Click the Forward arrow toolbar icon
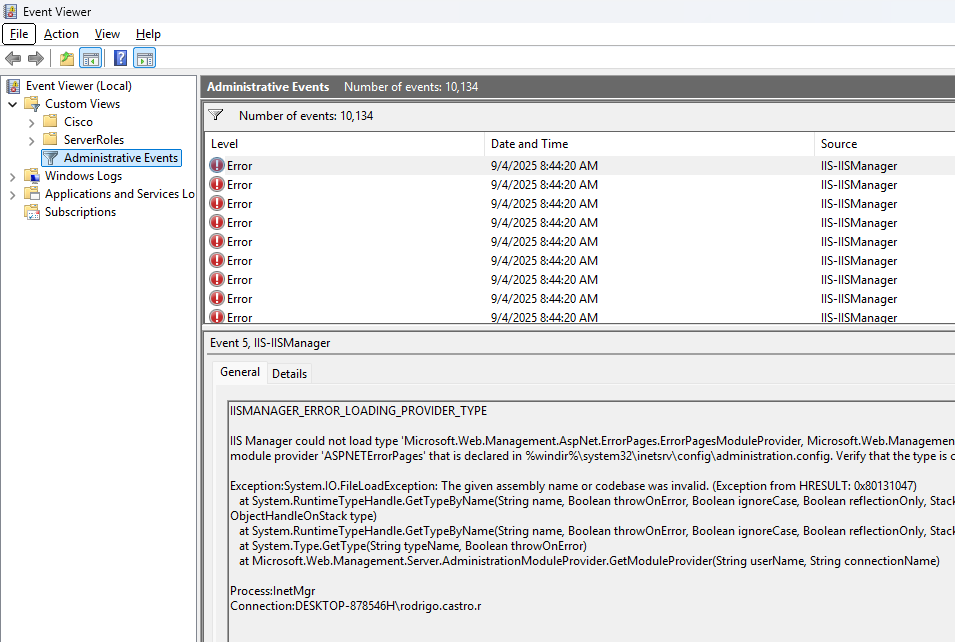The image size is (955, 642). coord(36,58)
